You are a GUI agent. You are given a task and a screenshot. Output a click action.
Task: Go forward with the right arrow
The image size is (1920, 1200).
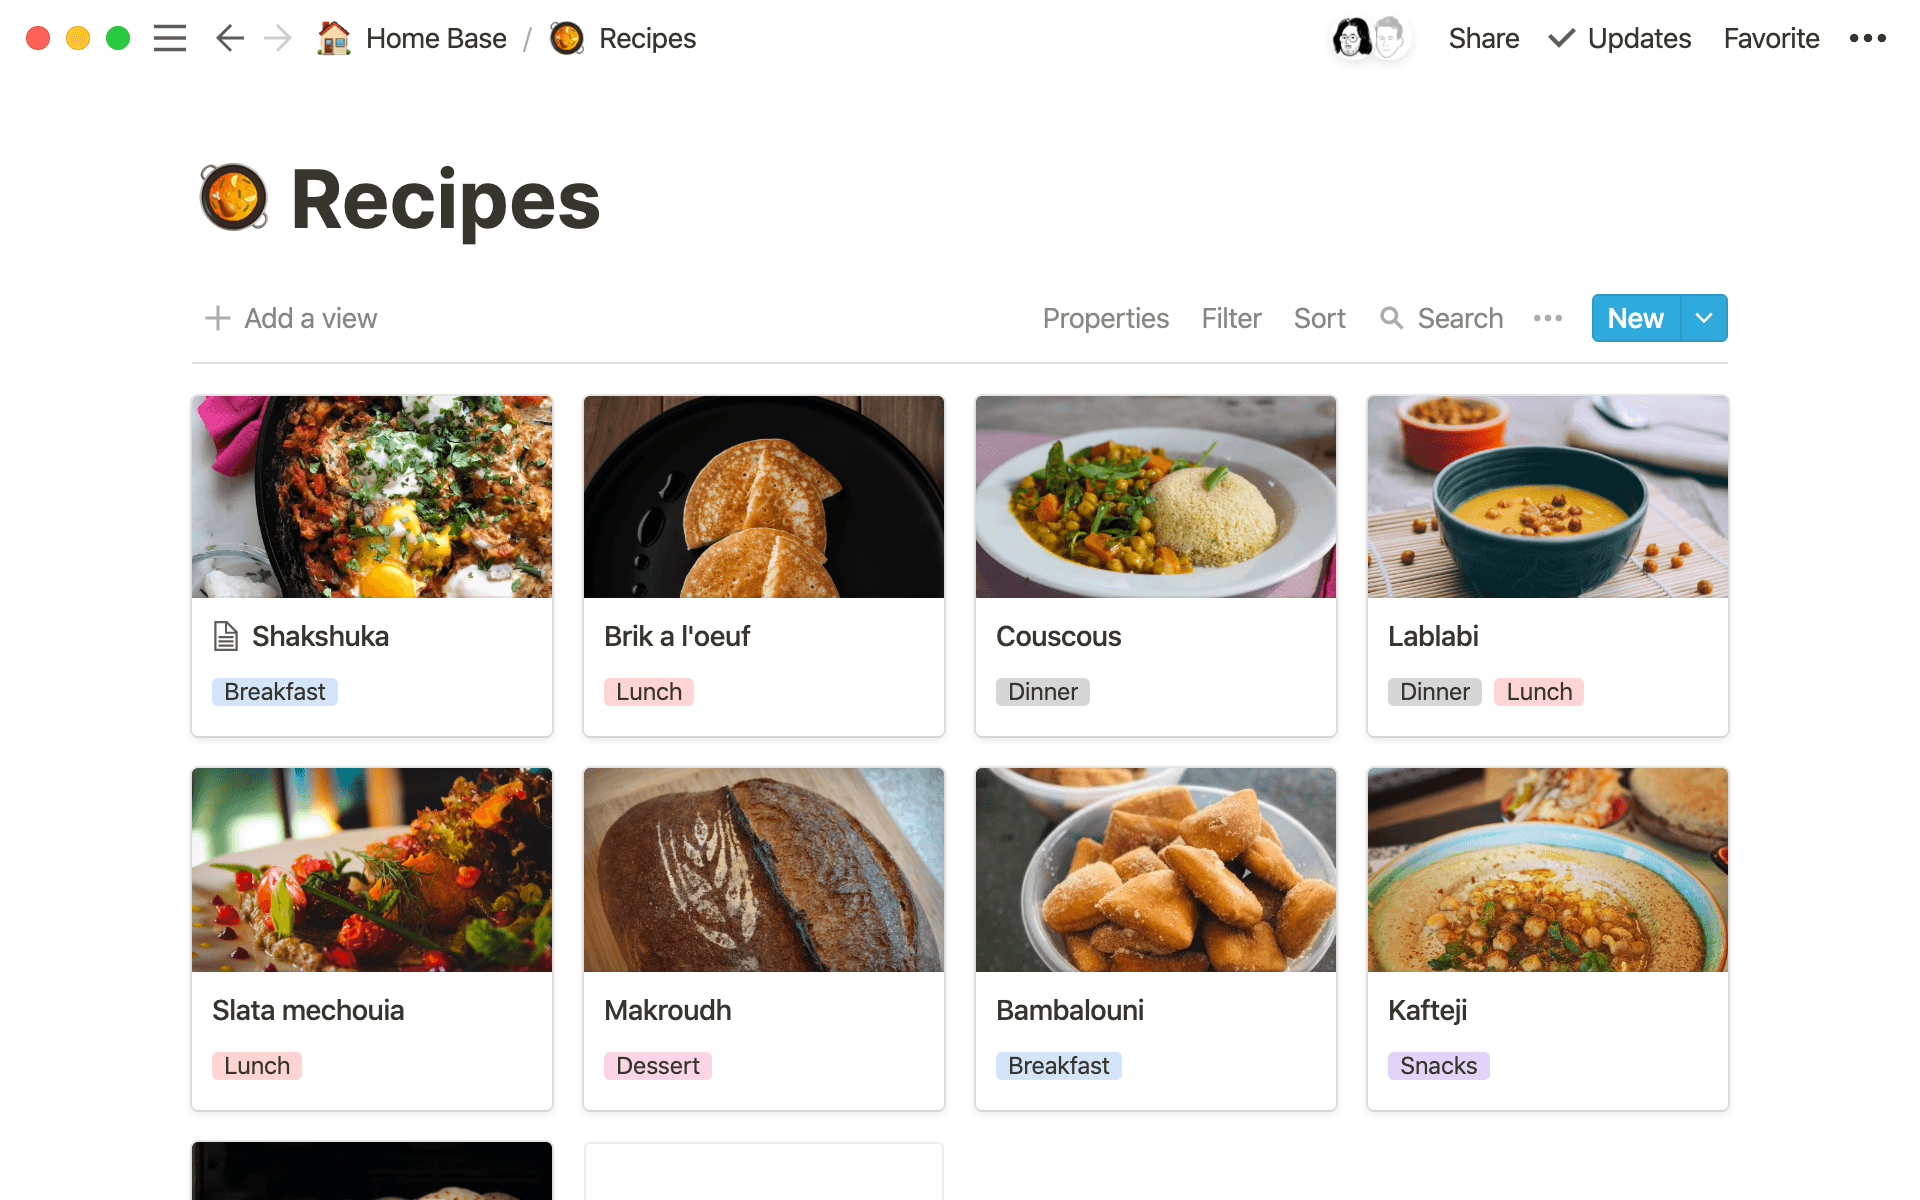click(x=278, y=38)
